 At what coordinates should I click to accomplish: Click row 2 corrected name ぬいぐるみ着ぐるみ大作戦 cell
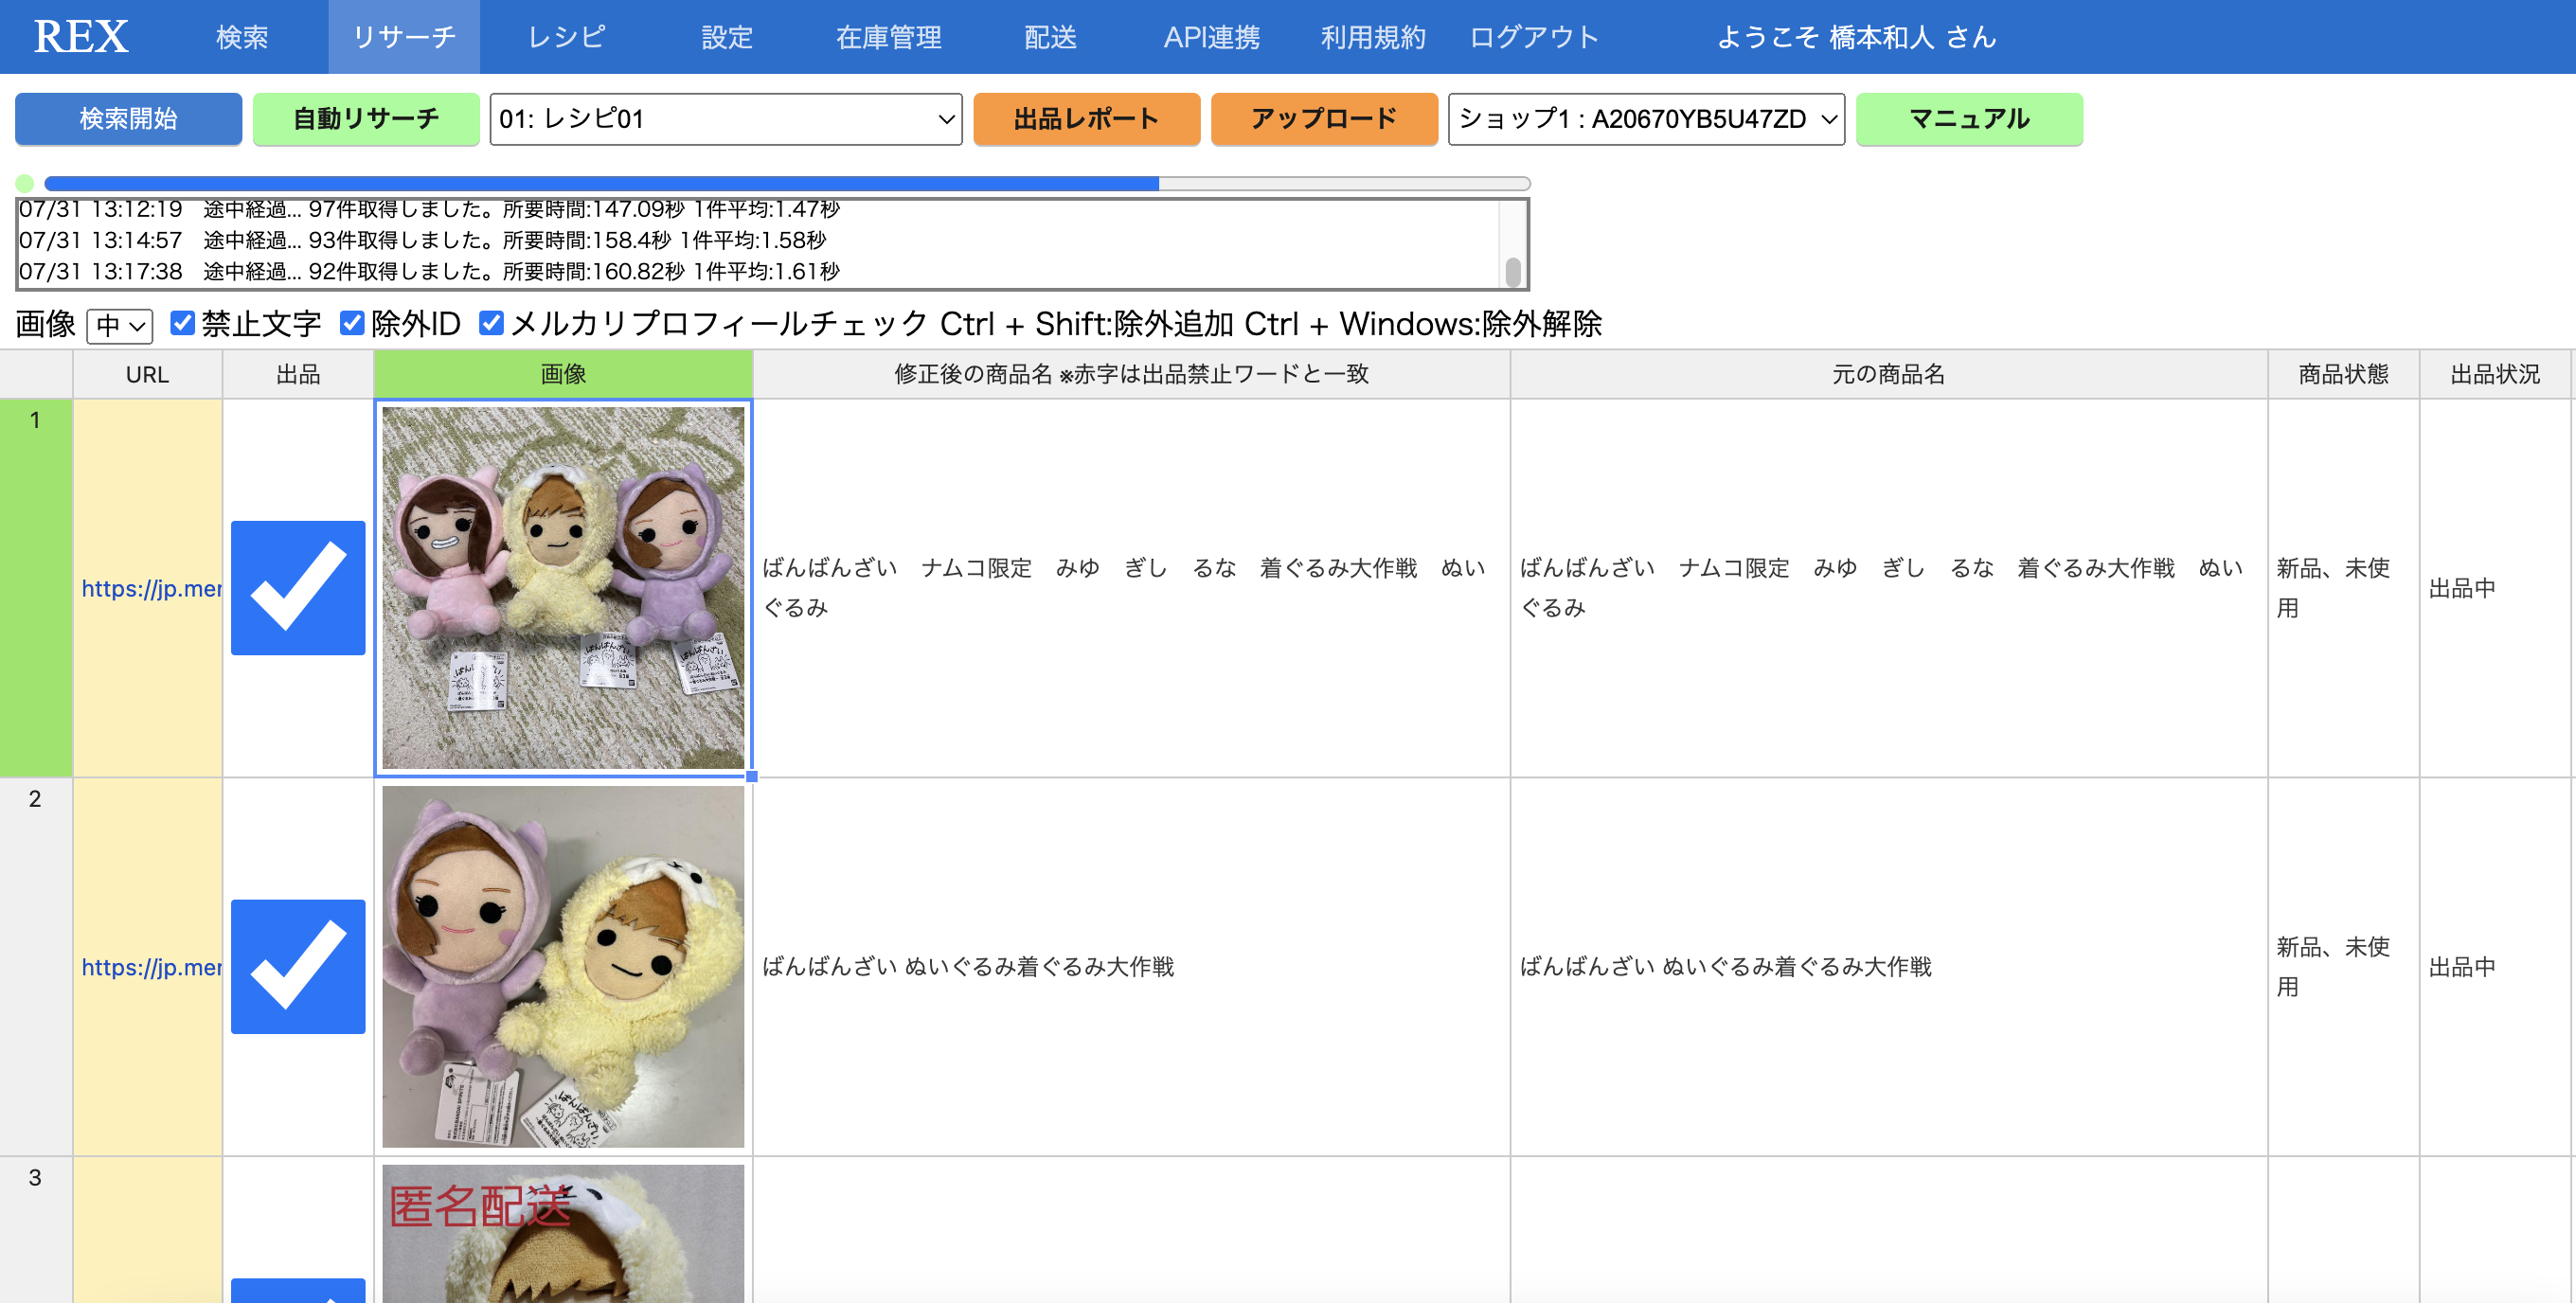(x=1131, y=967)
